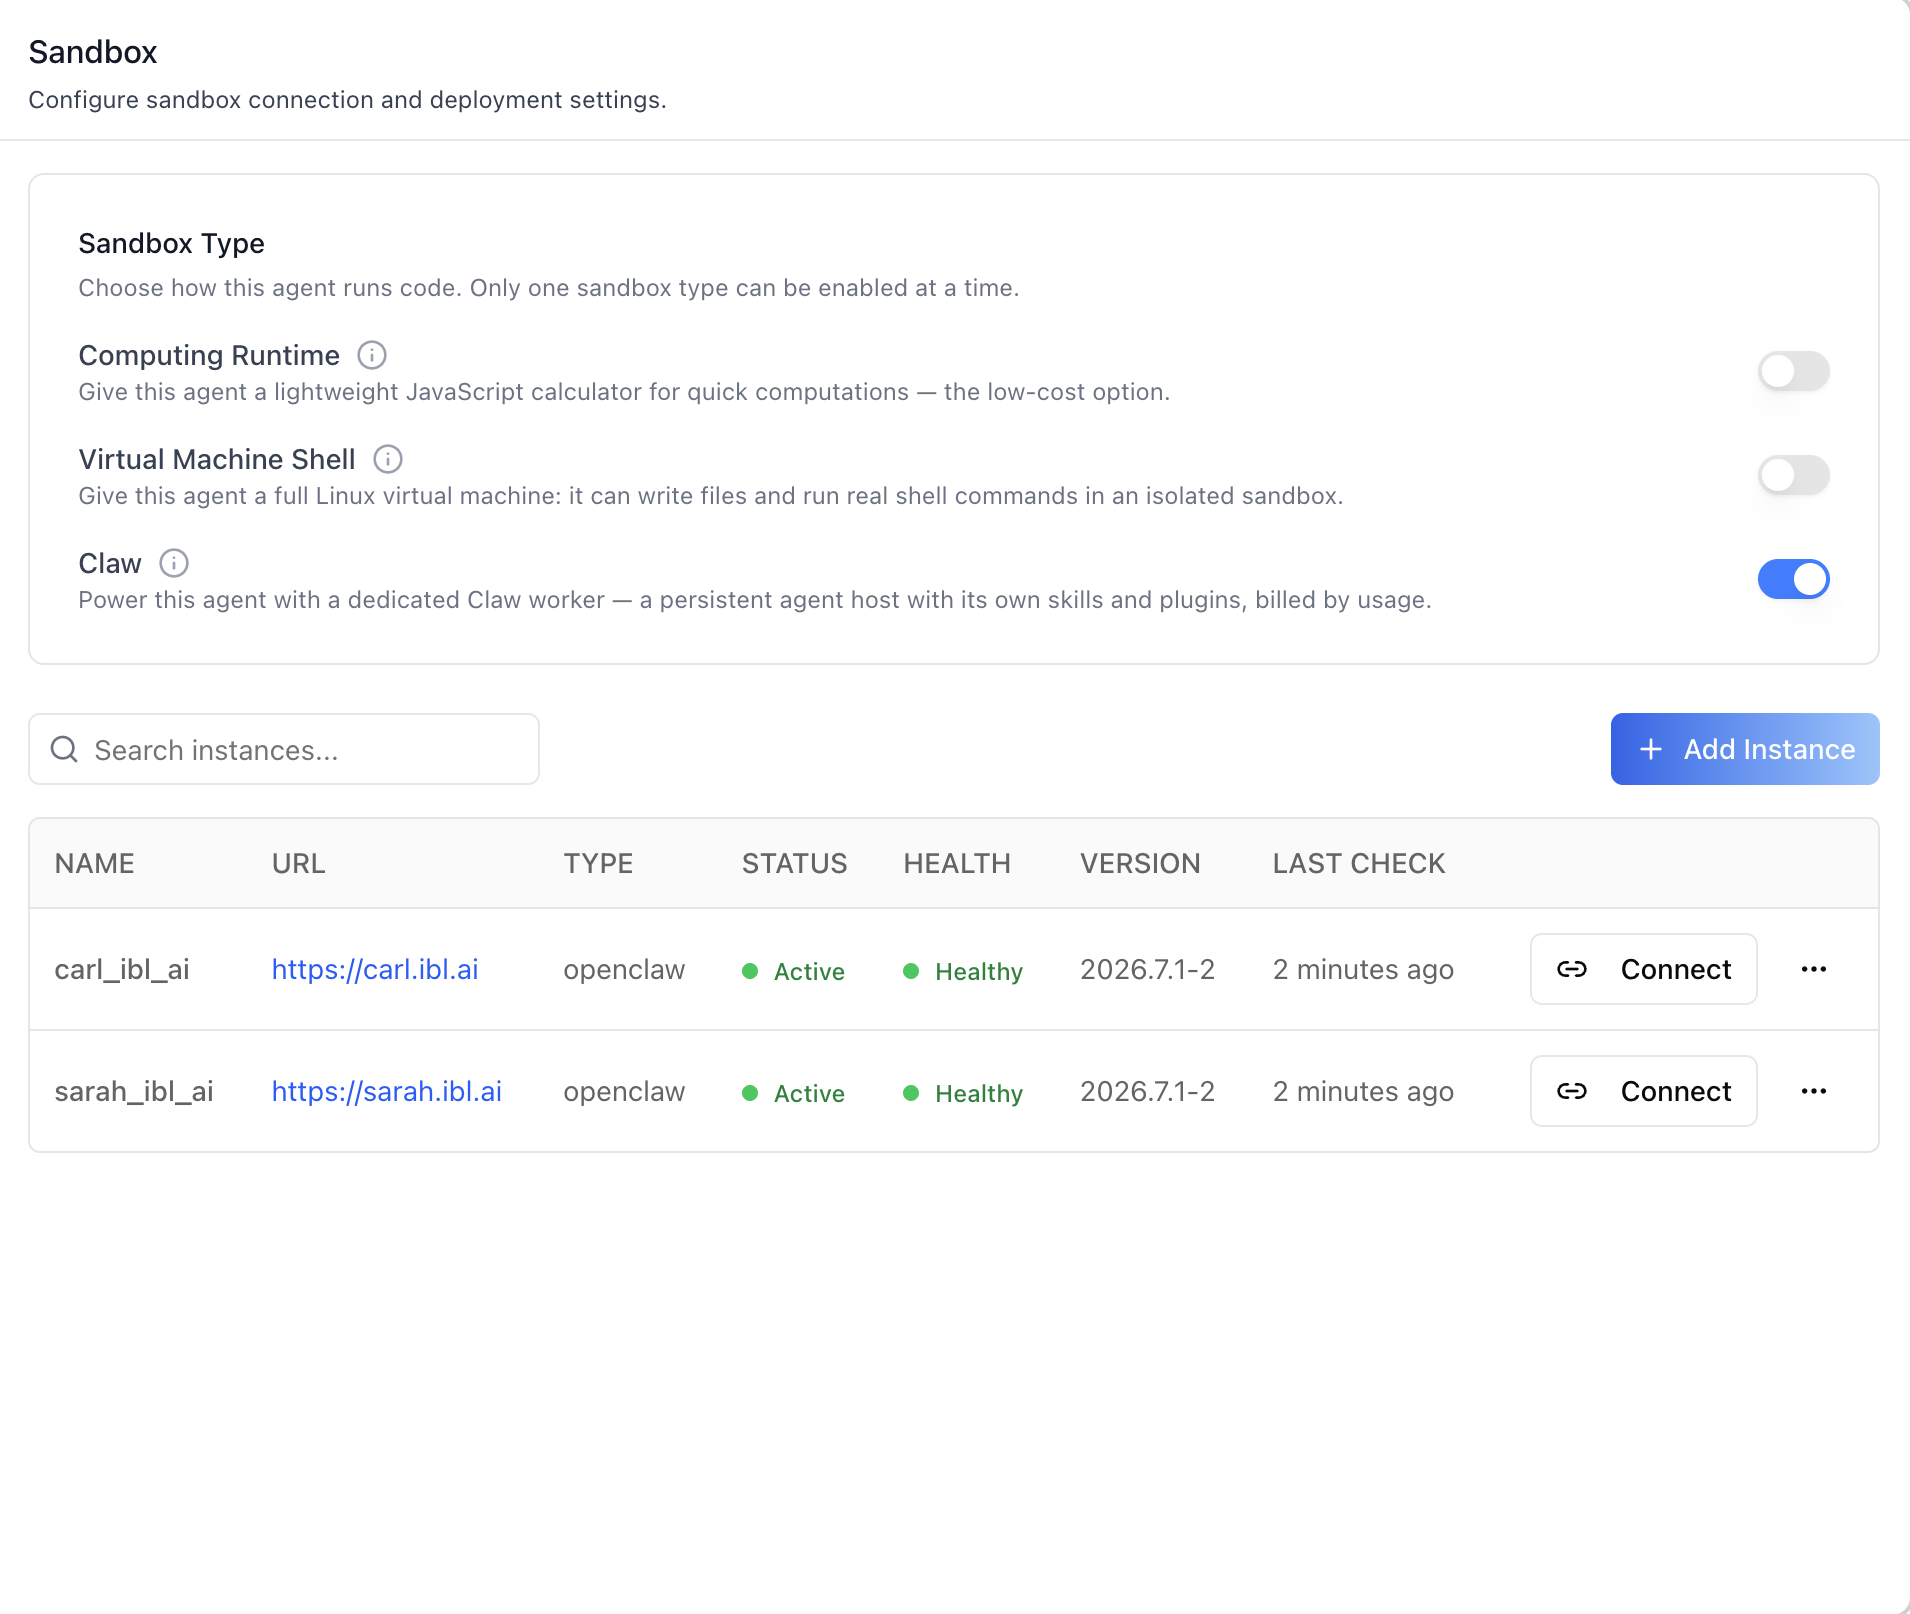
Task: Click the green Active dot for carl_ibl_ai
Action: [750, 971]
